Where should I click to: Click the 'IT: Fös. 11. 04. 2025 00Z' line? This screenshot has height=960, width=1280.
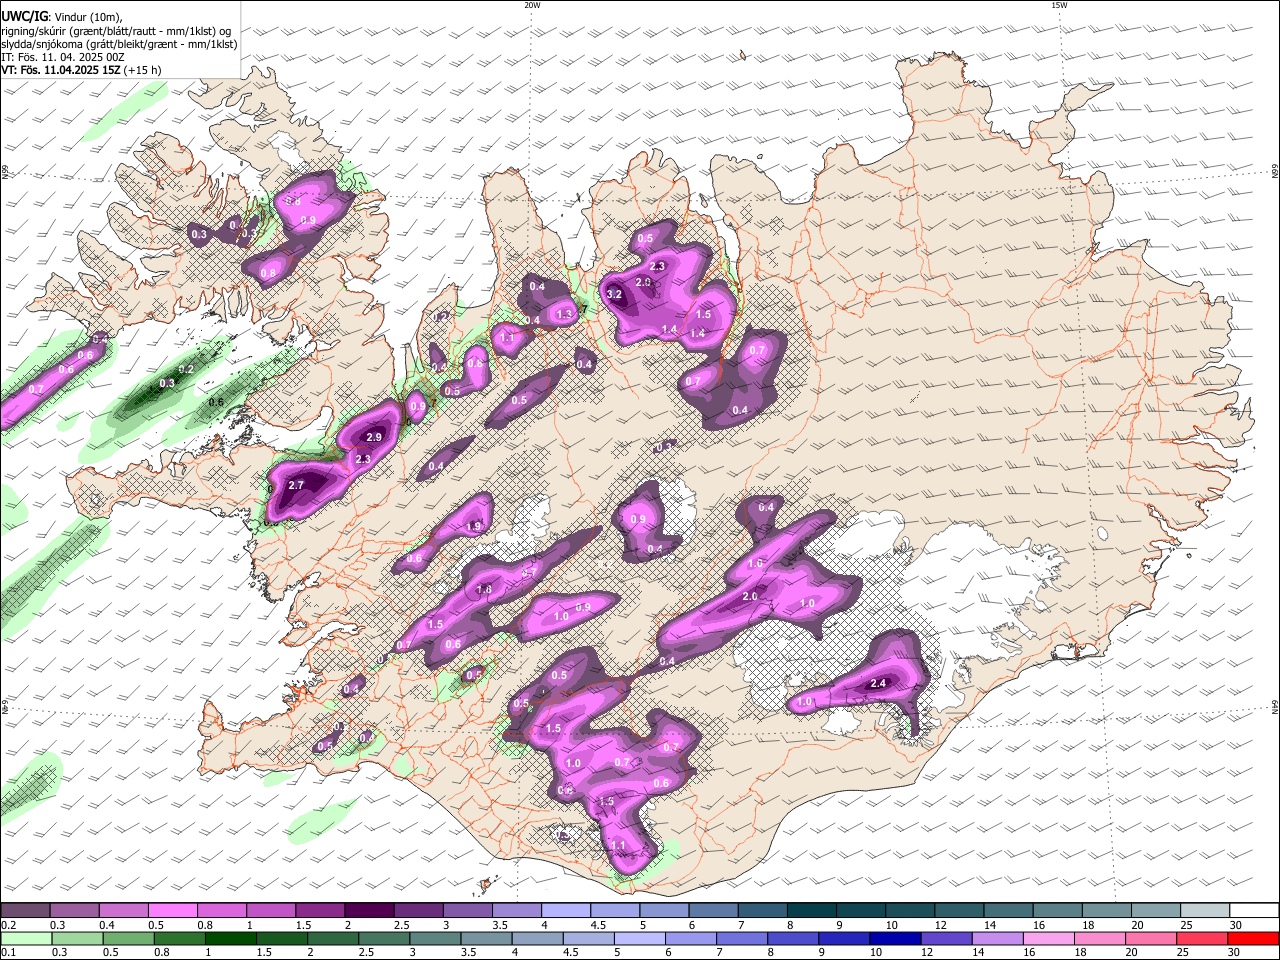[63, 57]
